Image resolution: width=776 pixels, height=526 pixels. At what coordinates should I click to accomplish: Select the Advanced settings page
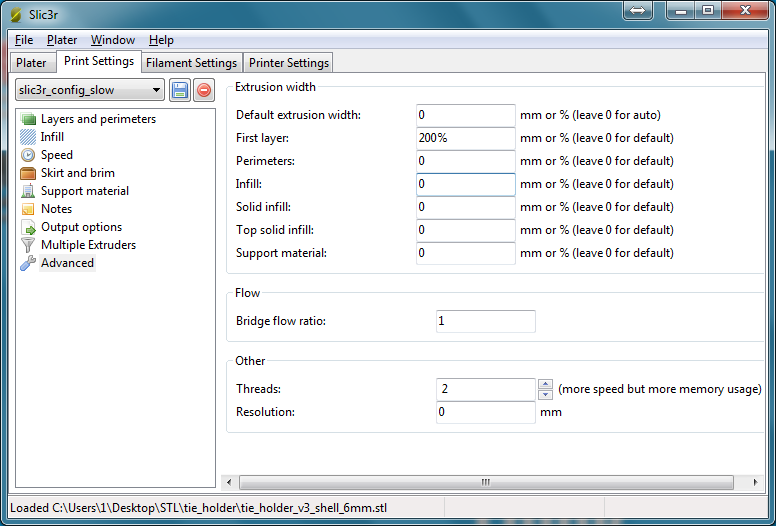click(x=67, y=263)
